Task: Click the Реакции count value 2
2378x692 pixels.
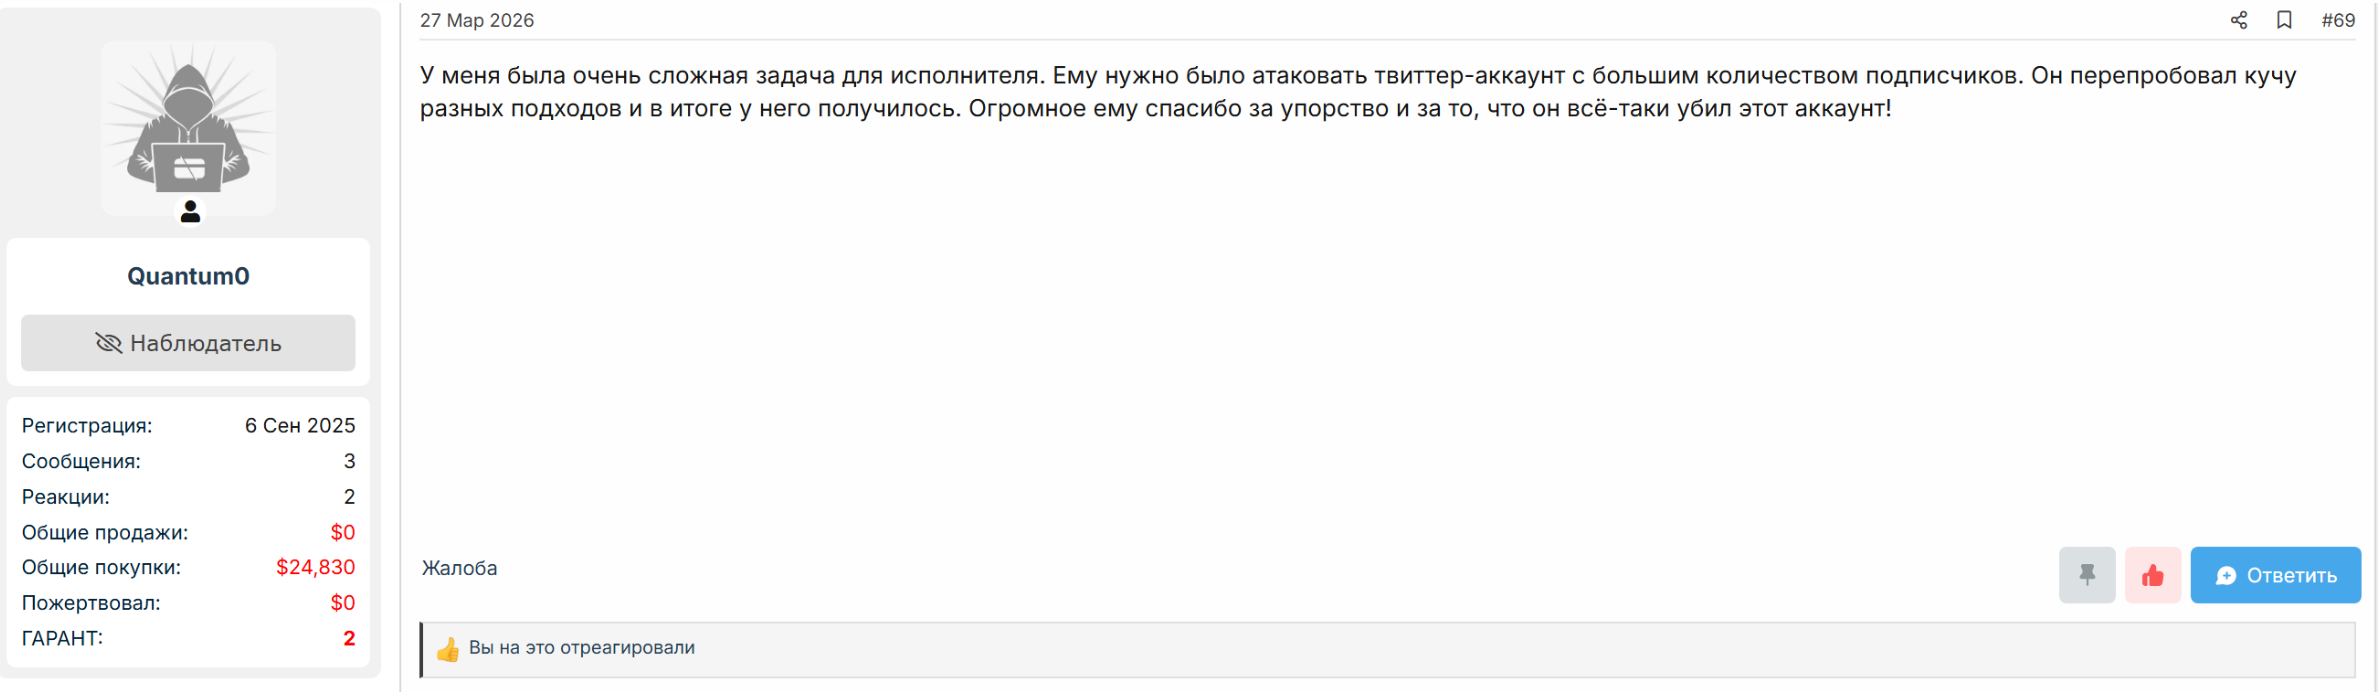Action: (x=349, y=497)
